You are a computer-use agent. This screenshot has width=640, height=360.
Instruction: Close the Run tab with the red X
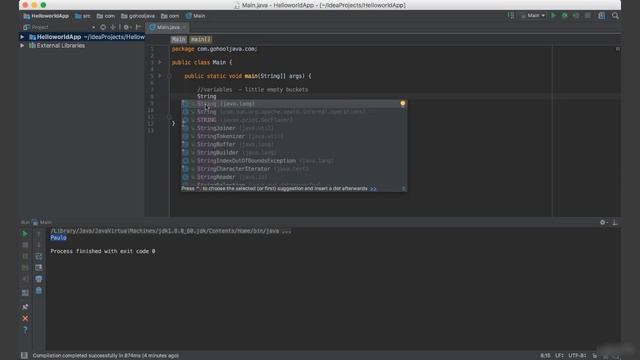(x=25, y=318)
